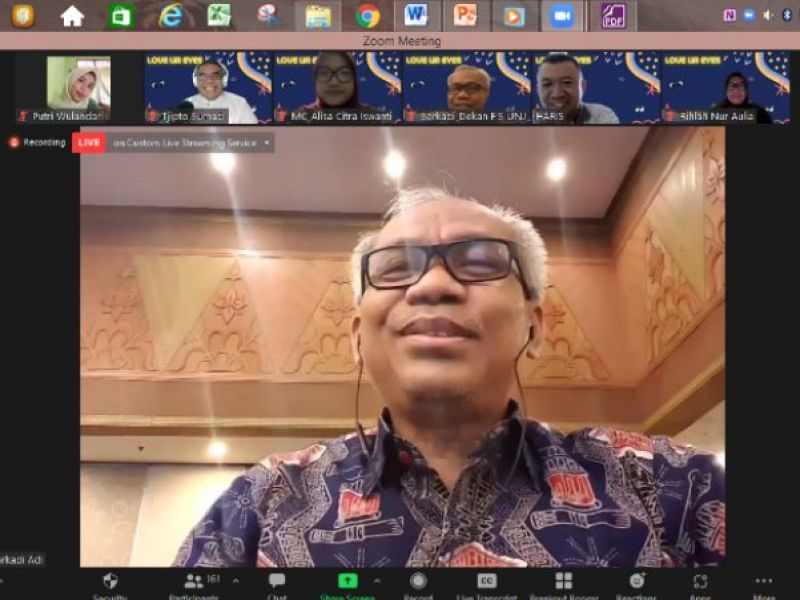The width and height of the screenshot is (800, 600).
Task: Open Breakout Rooms
Action: pyautogui.click(x=564, y=582)
